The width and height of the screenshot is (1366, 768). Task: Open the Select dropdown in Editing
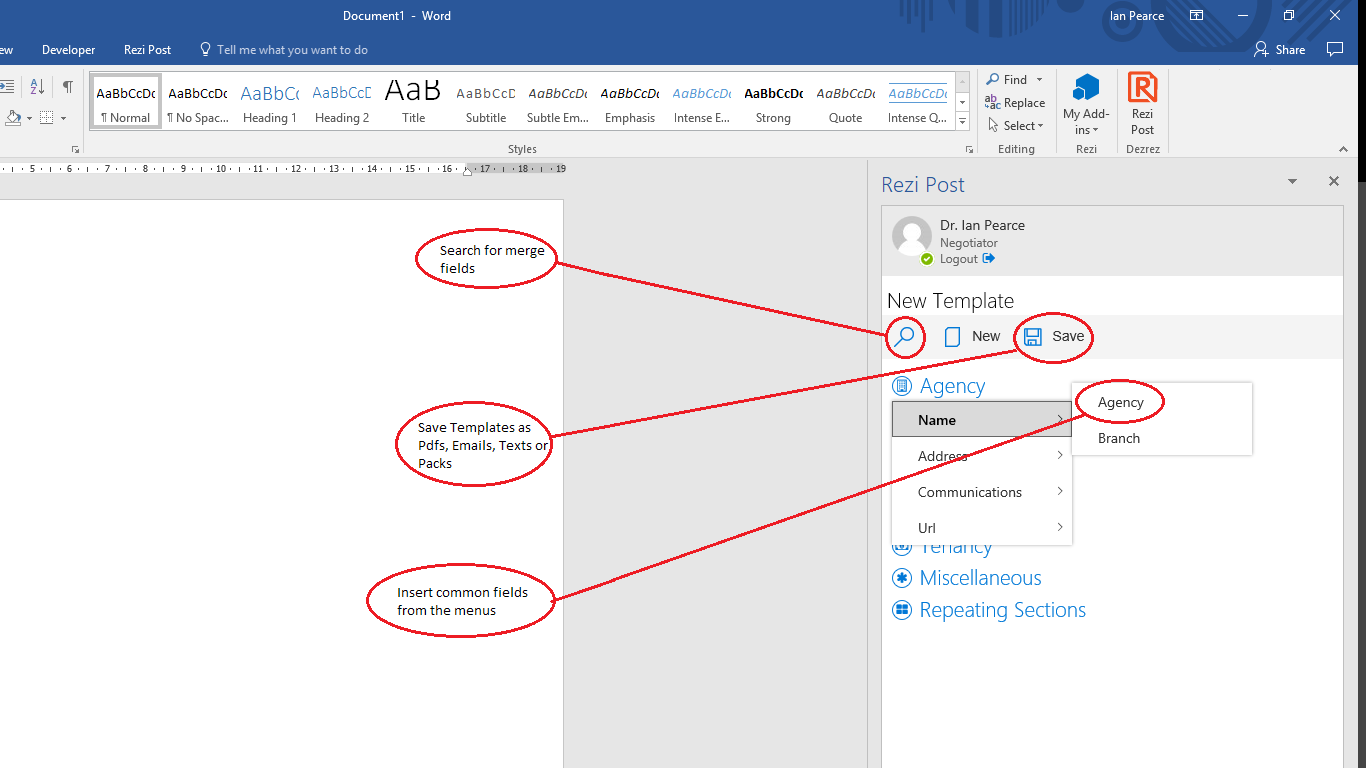click(x=1015, y=126)
